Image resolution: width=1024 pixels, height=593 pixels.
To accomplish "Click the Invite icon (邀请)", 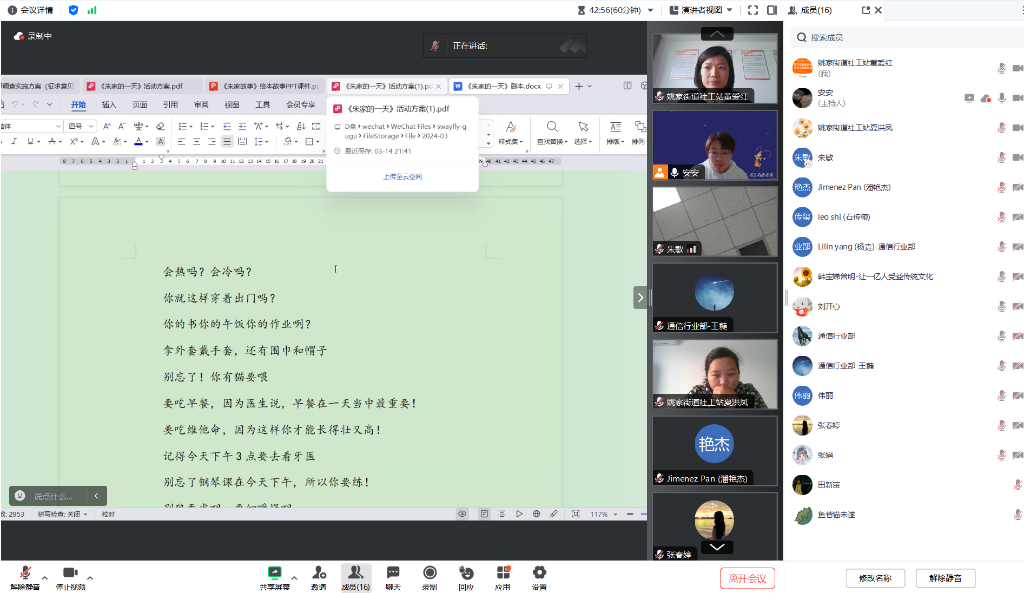I will point(319,576).
